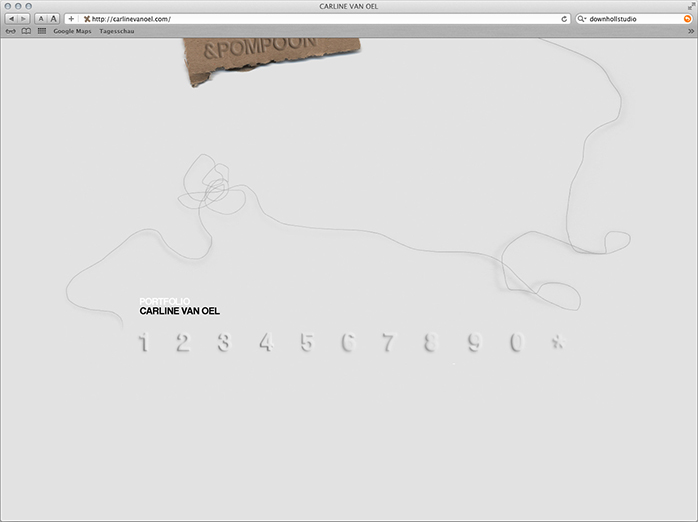The height and width of the screenshot is (522, 698).
Task: Click the address bar URL field
Action: tap(320, 19)
